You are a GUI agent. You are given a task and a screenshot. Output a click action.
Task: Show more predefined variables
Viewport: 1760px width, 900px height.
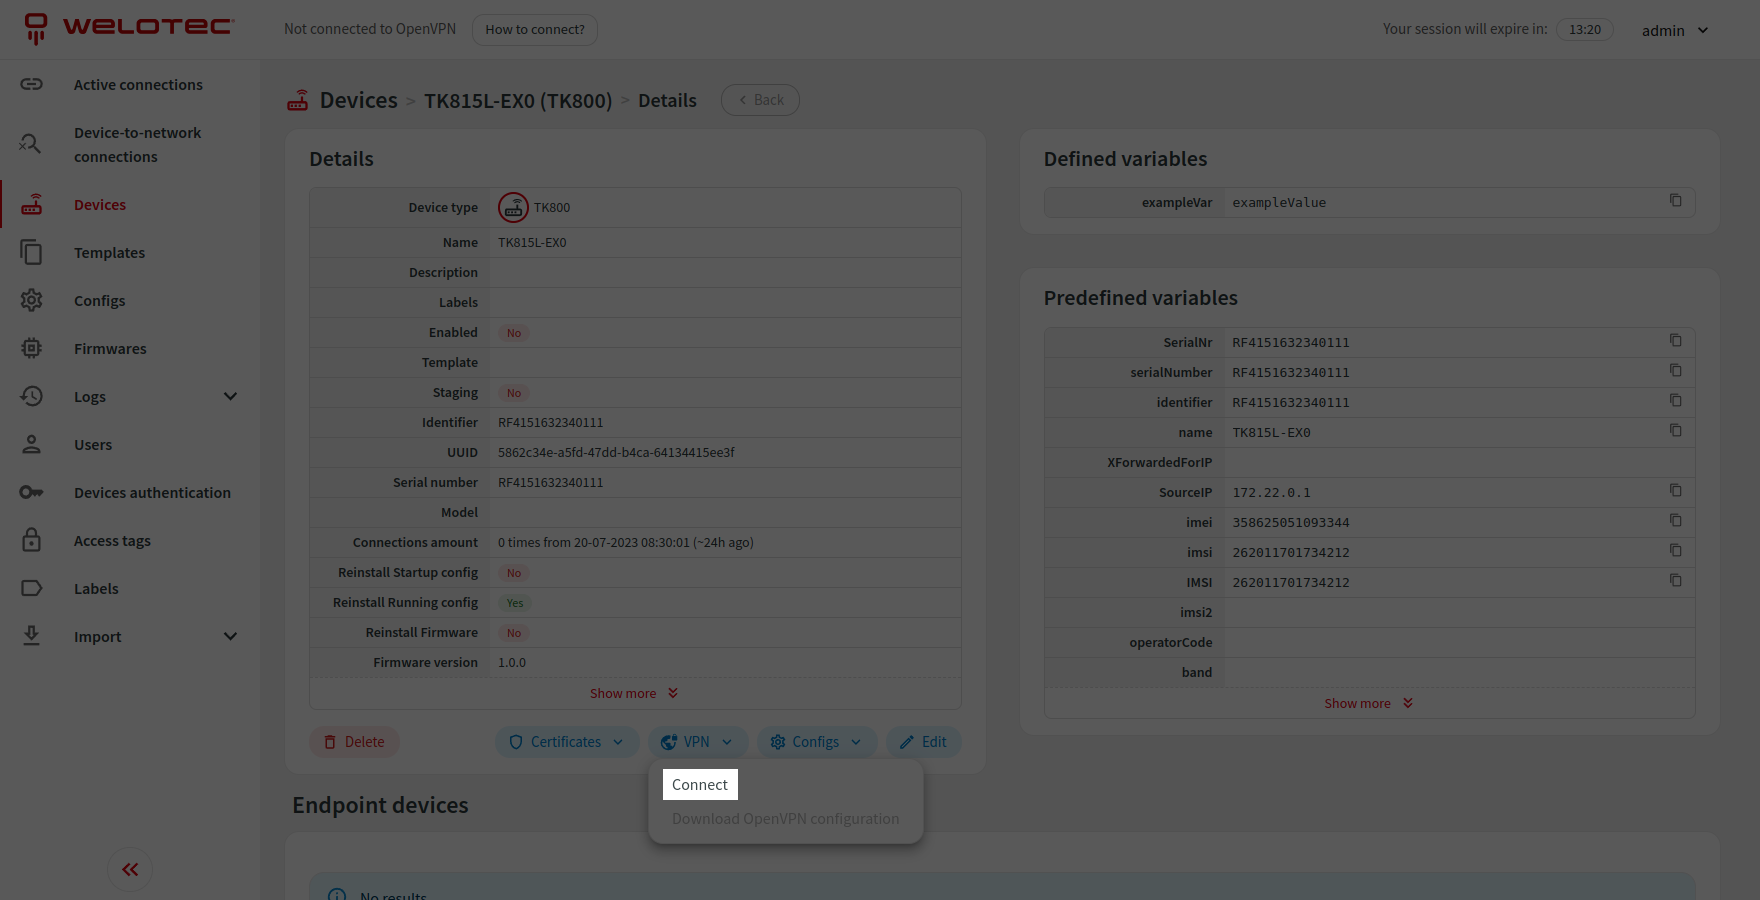[x=1368, y=703]
